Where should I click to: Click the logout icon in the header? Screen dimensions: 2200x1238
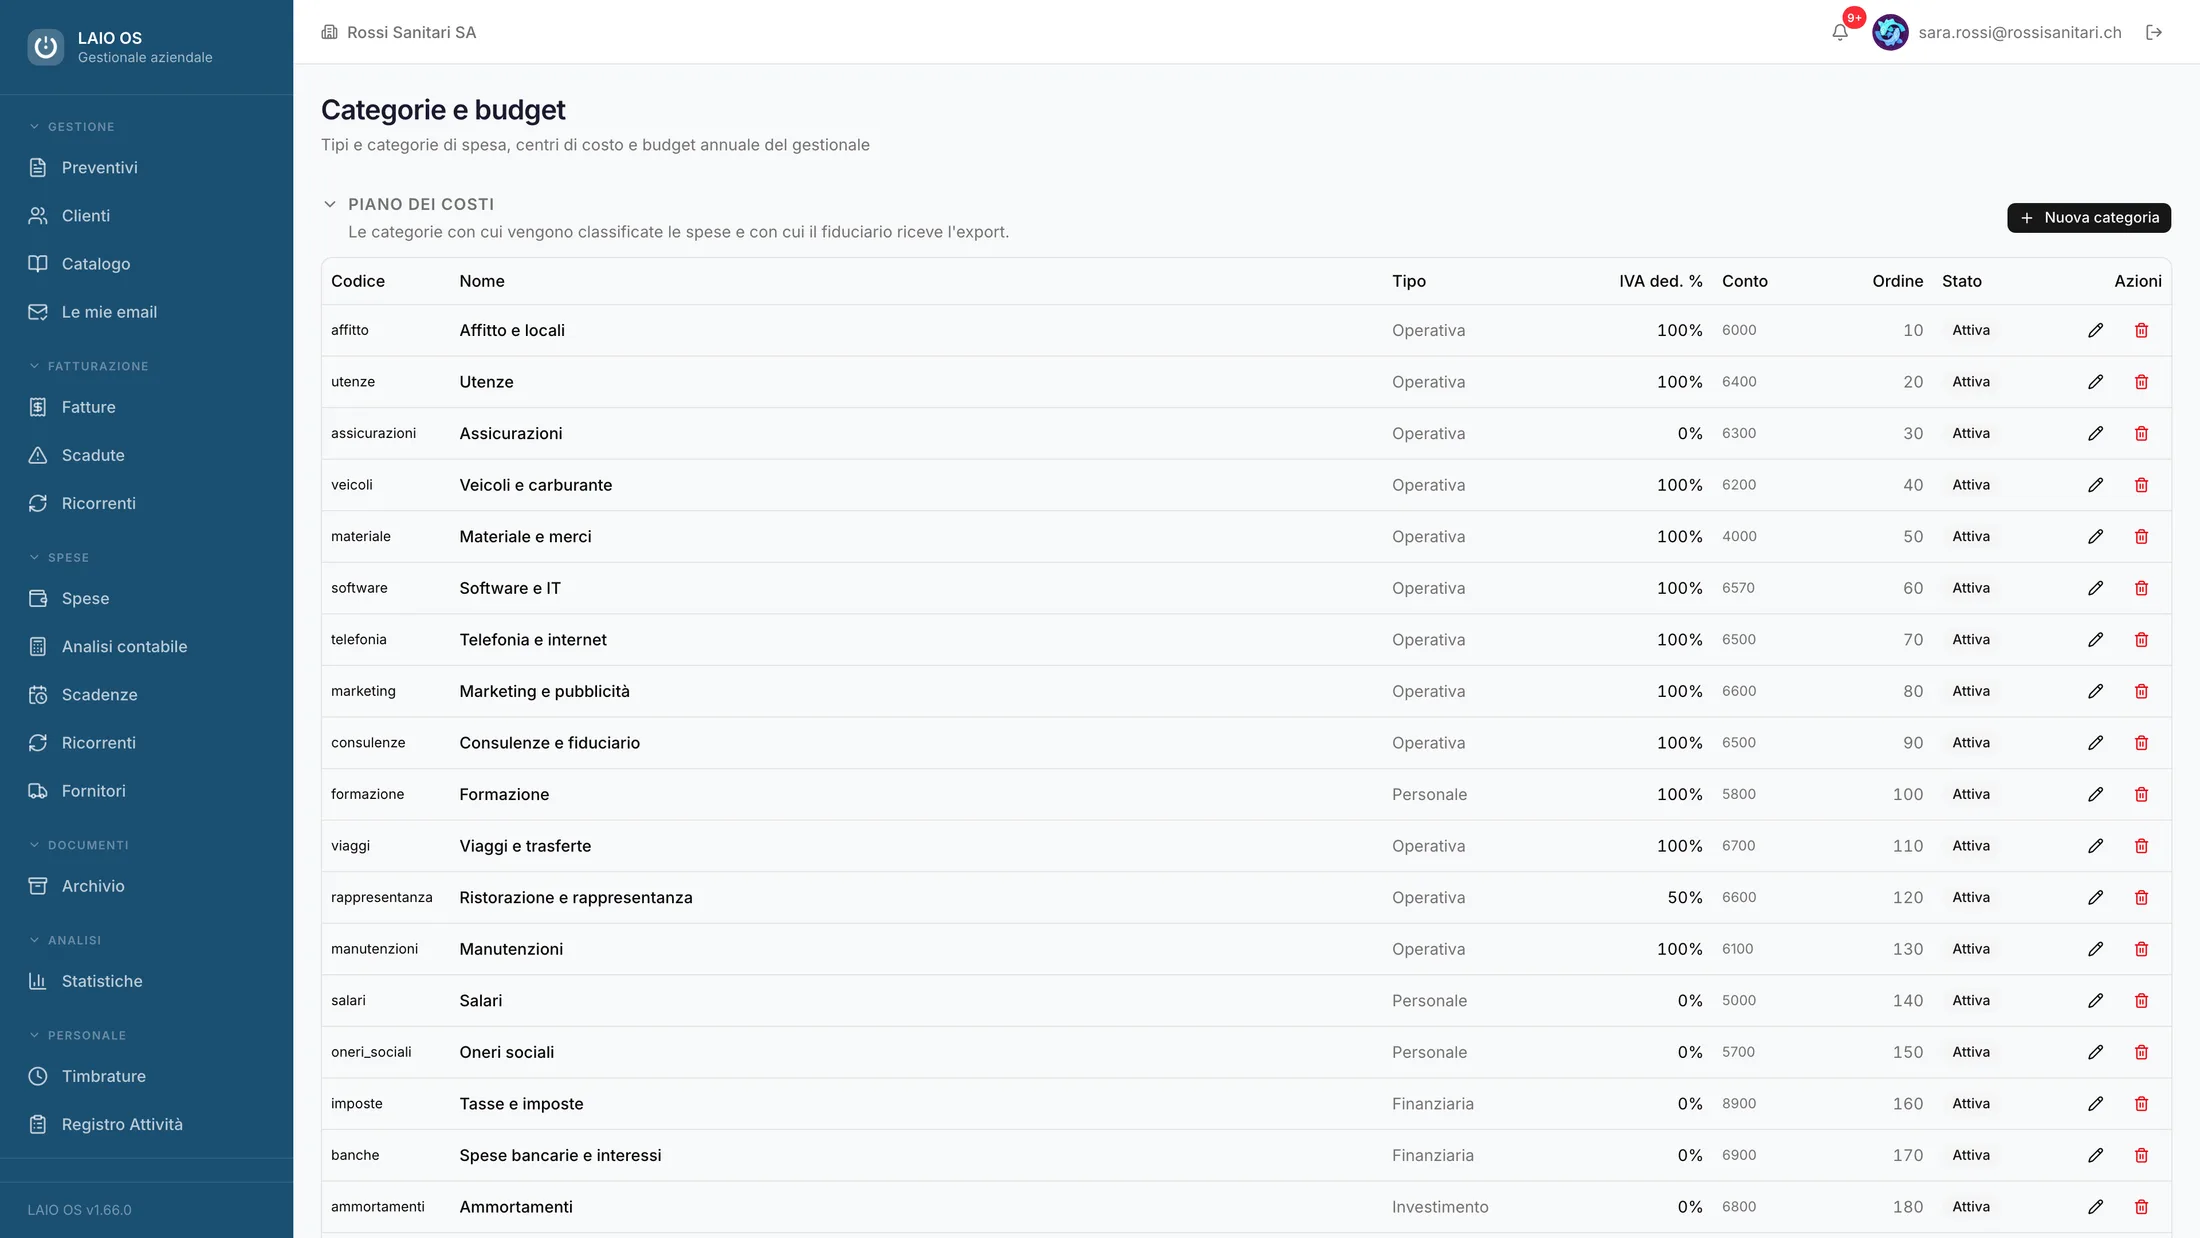click(2154, 32)
